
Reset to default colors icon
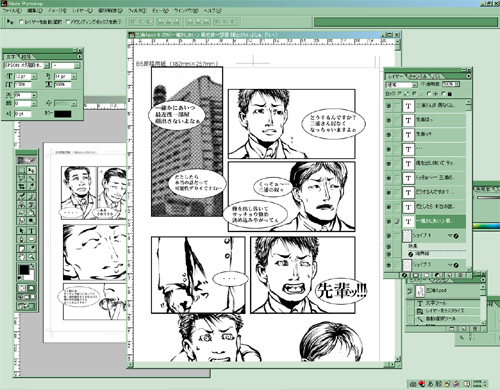coord(20,278)
